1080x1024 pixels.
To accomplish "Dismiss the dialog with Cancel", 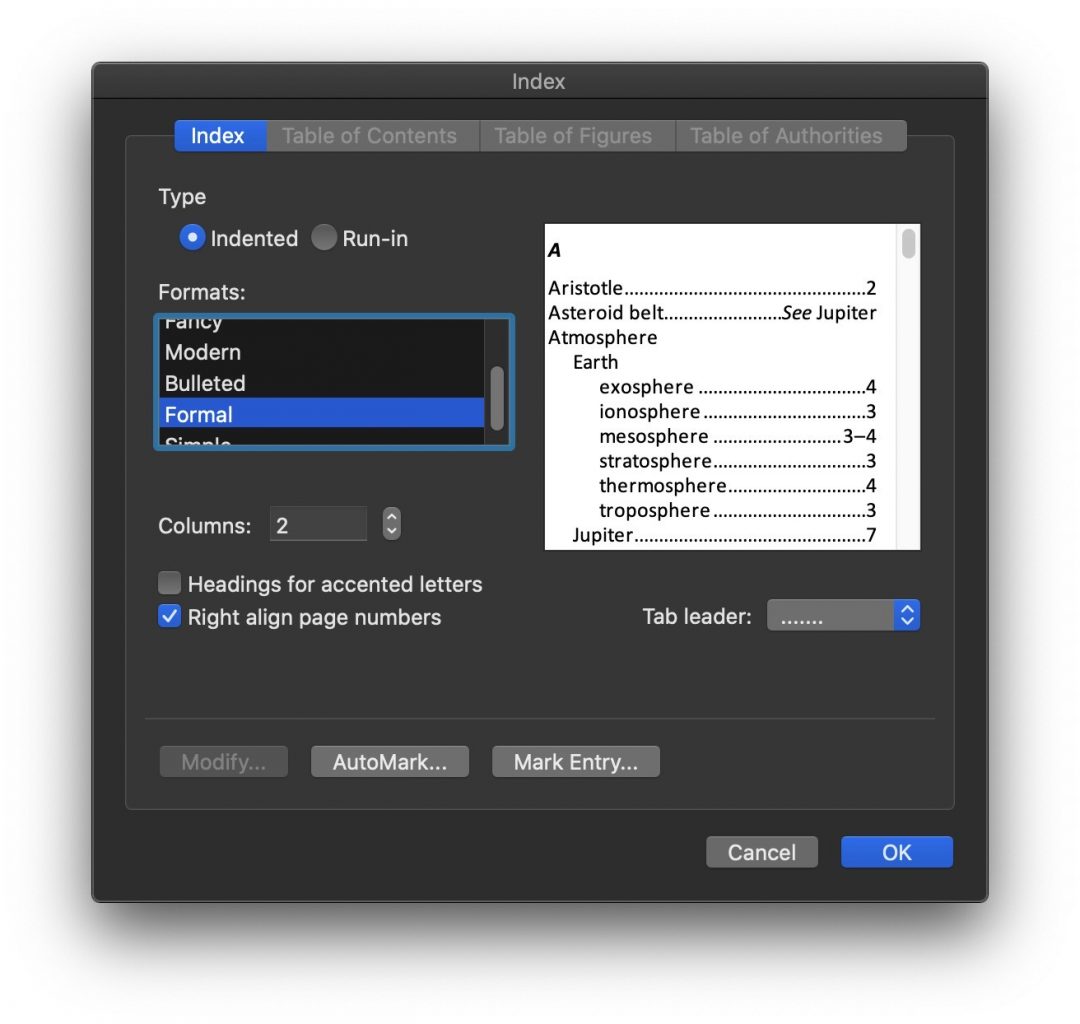I will click(761, 852).
